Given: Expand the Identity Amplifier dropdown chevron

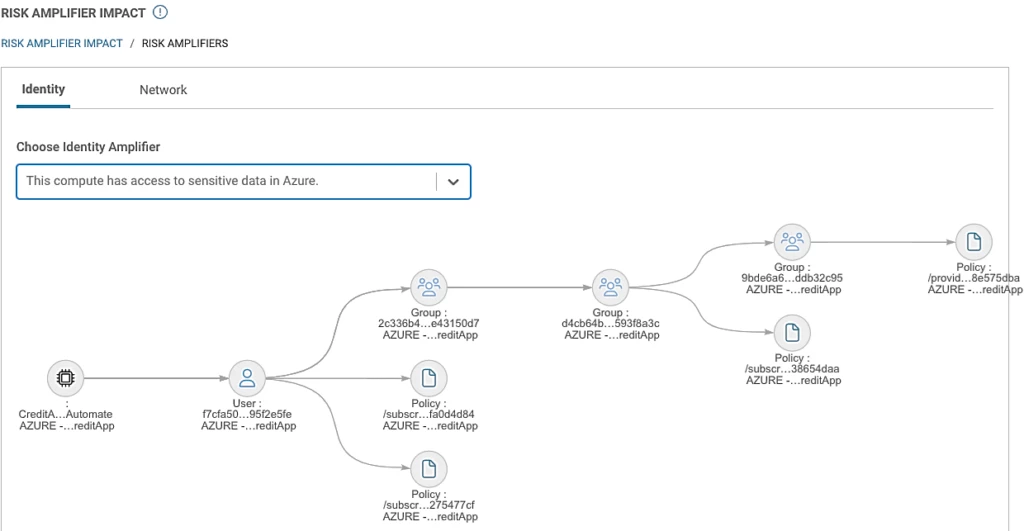Looking at the screenshot, I should tap(453, 182).
